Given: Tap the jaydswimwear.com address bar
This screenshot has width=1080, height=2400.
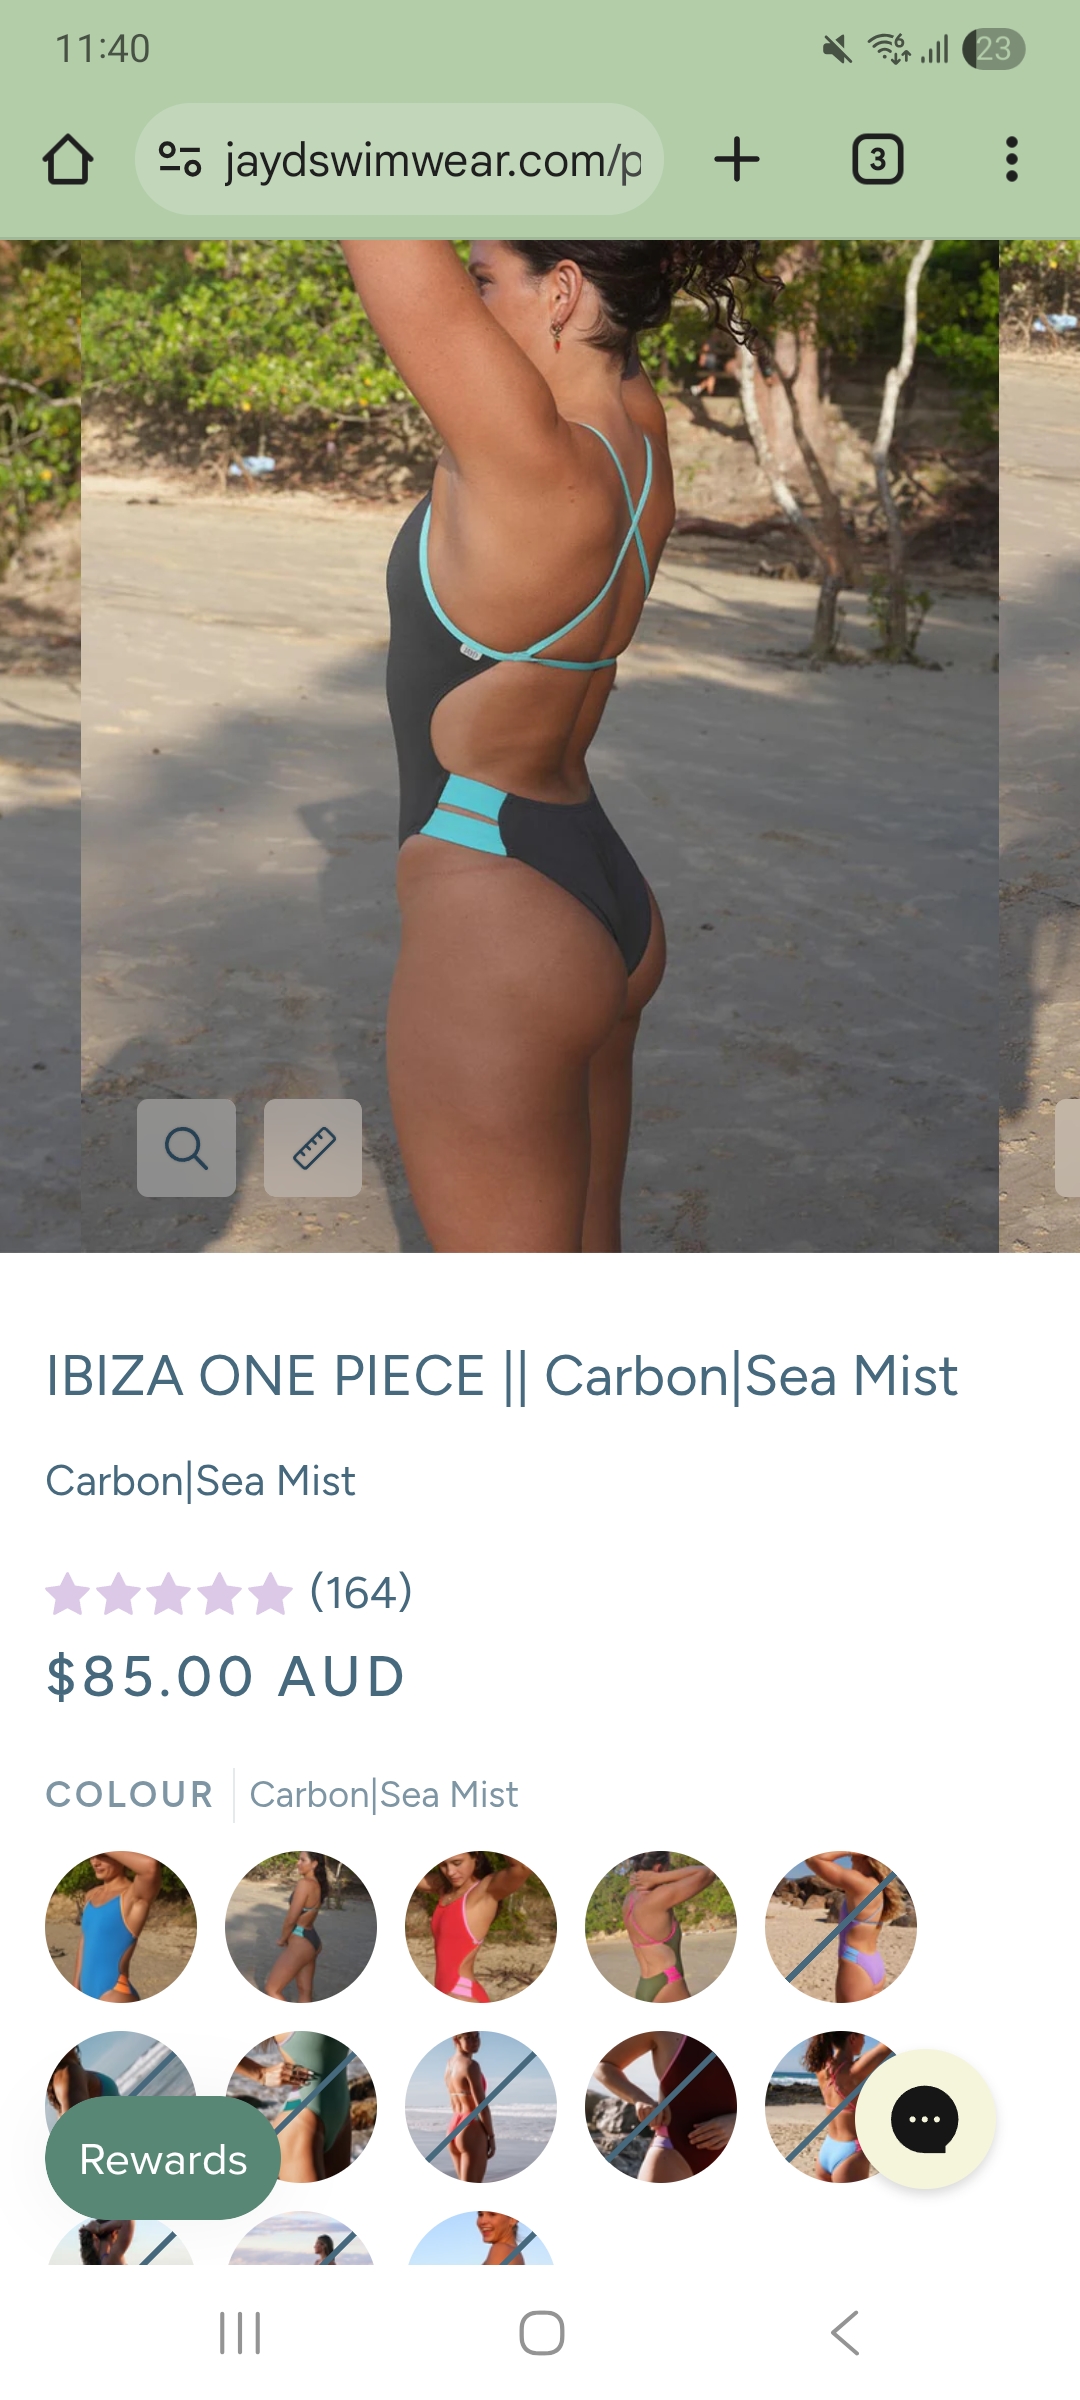Looking at the screenshot, I should click(400, 160).
